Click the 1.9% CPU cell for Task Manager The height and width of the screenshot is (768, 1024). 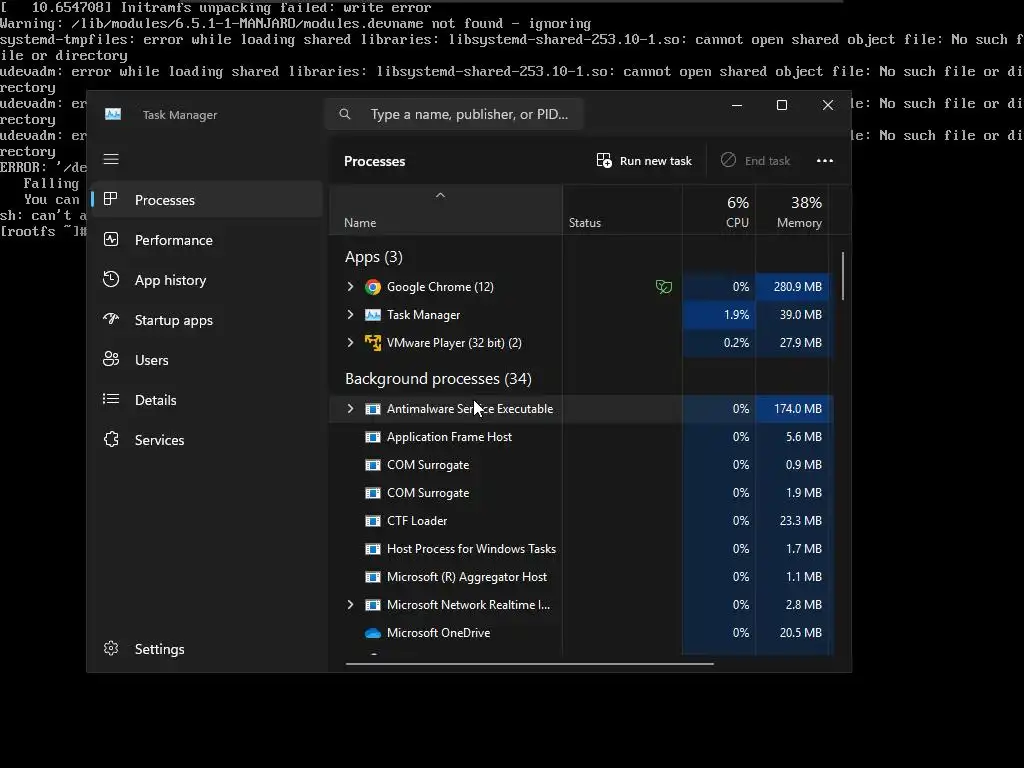point(719,315)
